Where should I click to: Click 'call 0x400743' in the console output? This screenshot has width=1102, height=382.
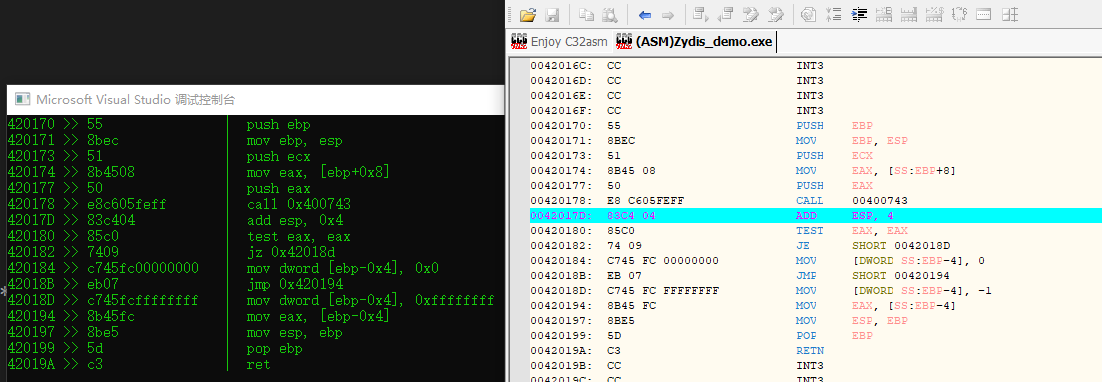299,204
